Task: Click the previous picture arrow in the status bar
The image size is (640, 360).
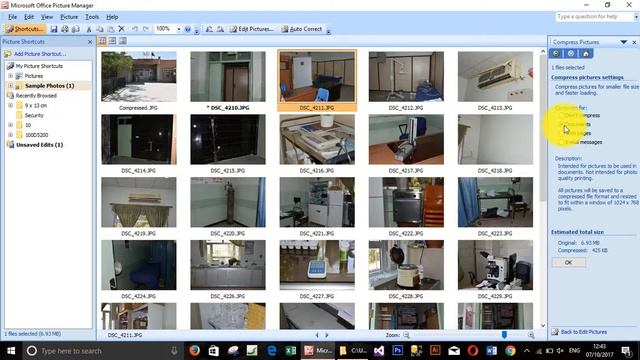Action: (x=317, y=335)
